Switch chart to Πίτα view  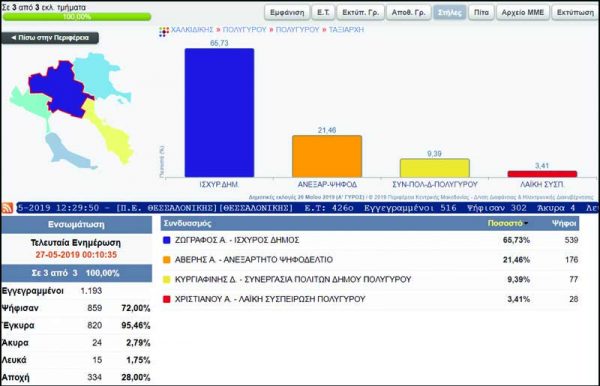pyautogui.click(x=481, y=12)
